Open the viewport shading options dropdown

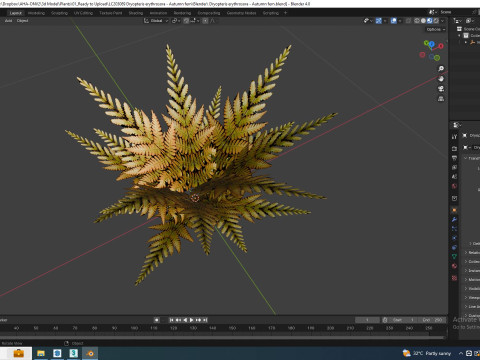click(x=442, y=21)
